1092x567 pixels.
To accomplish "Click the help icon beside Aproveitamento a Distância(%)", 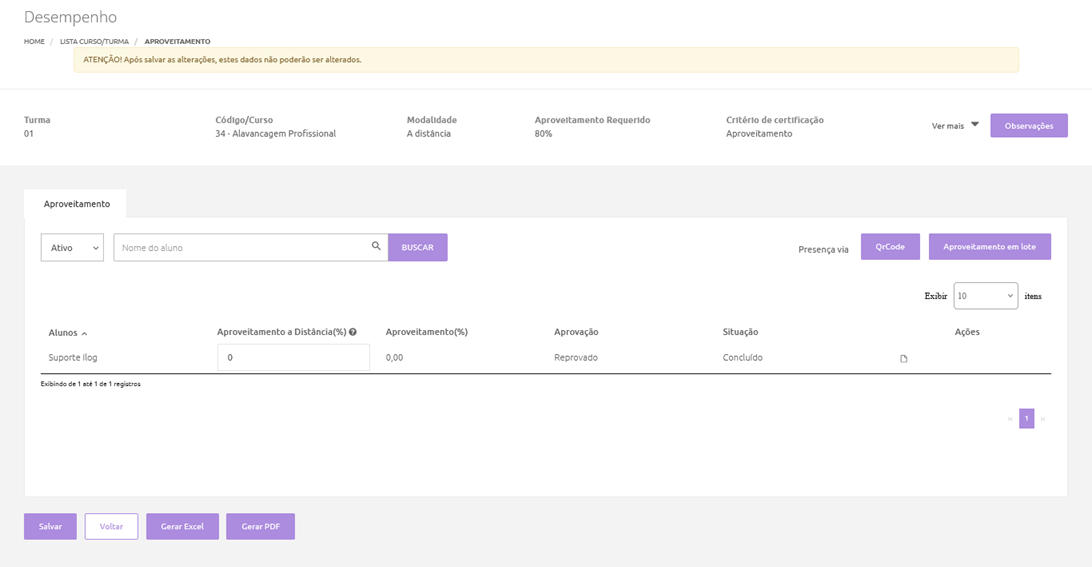I will click(x=353, y=332).
